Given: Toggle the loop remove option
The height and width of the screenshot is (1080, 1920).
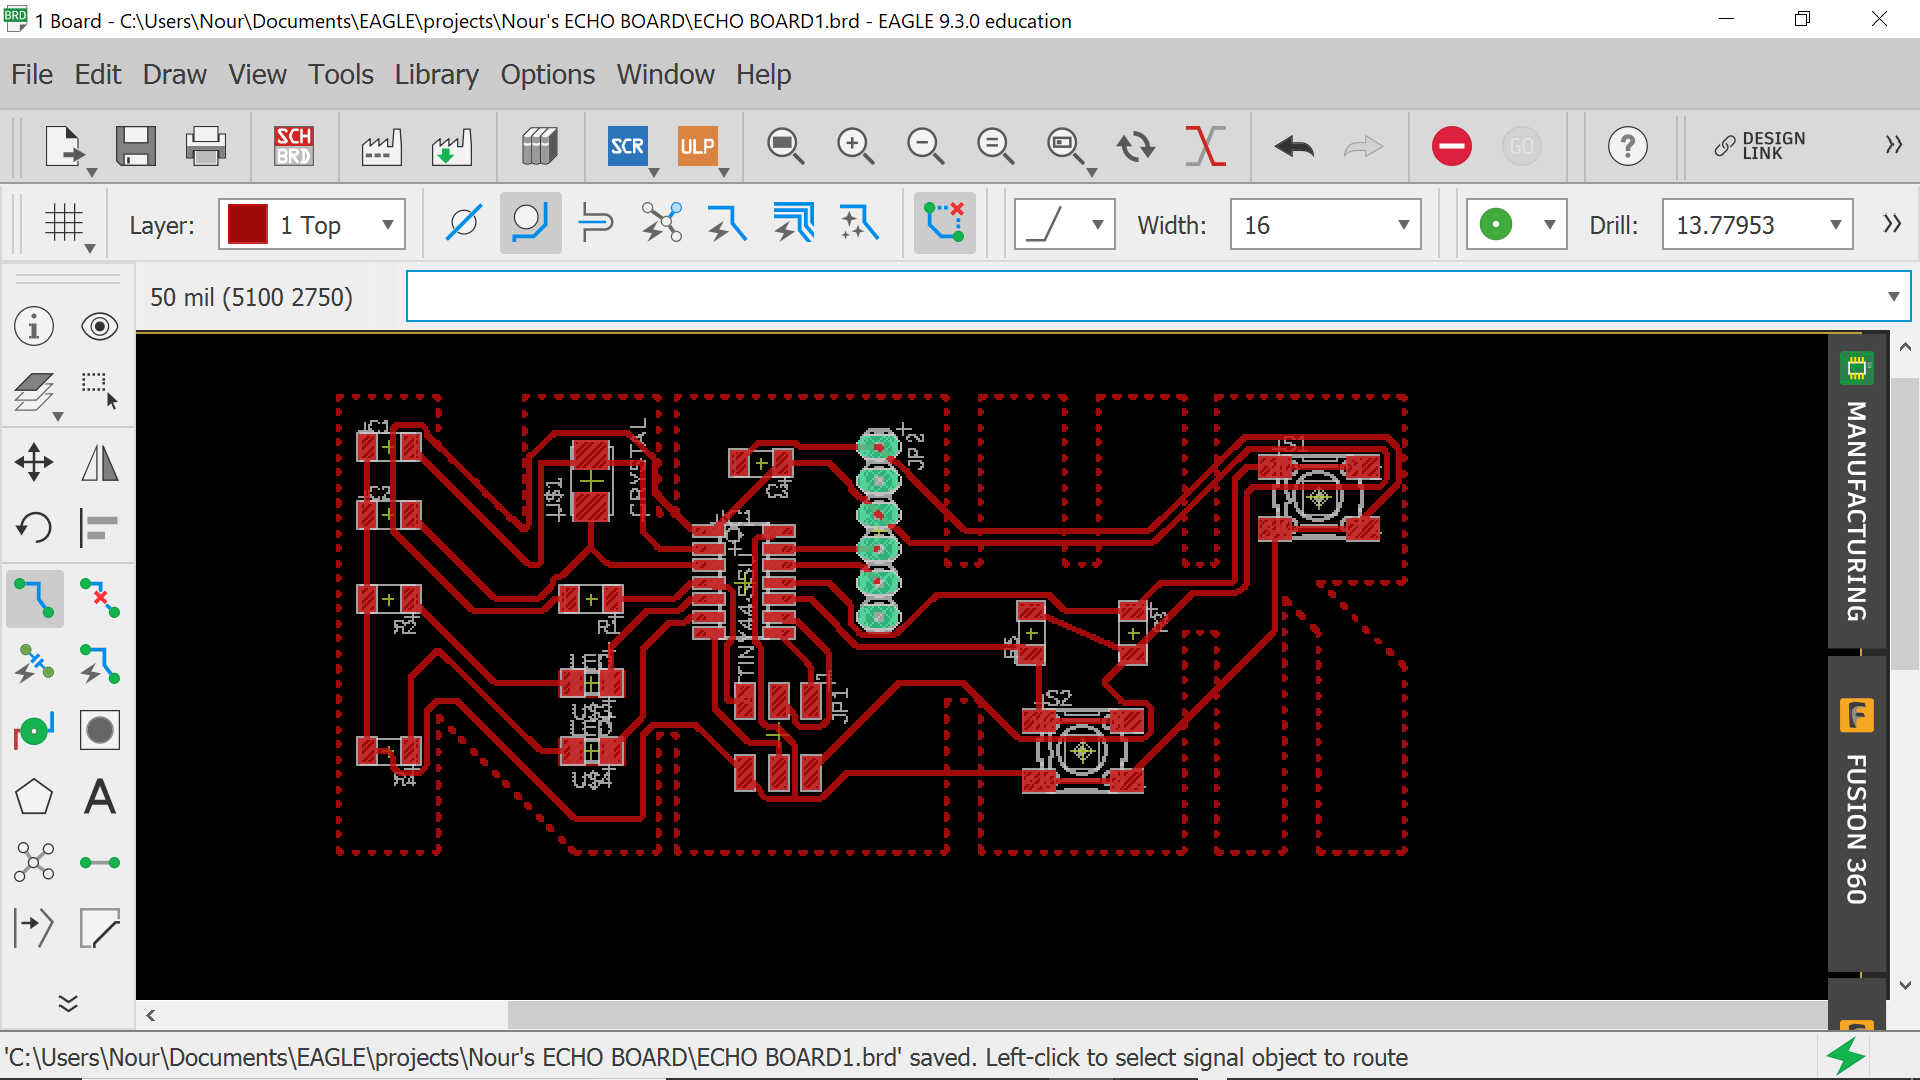Looking at the screenshot, I should point(944,223).
